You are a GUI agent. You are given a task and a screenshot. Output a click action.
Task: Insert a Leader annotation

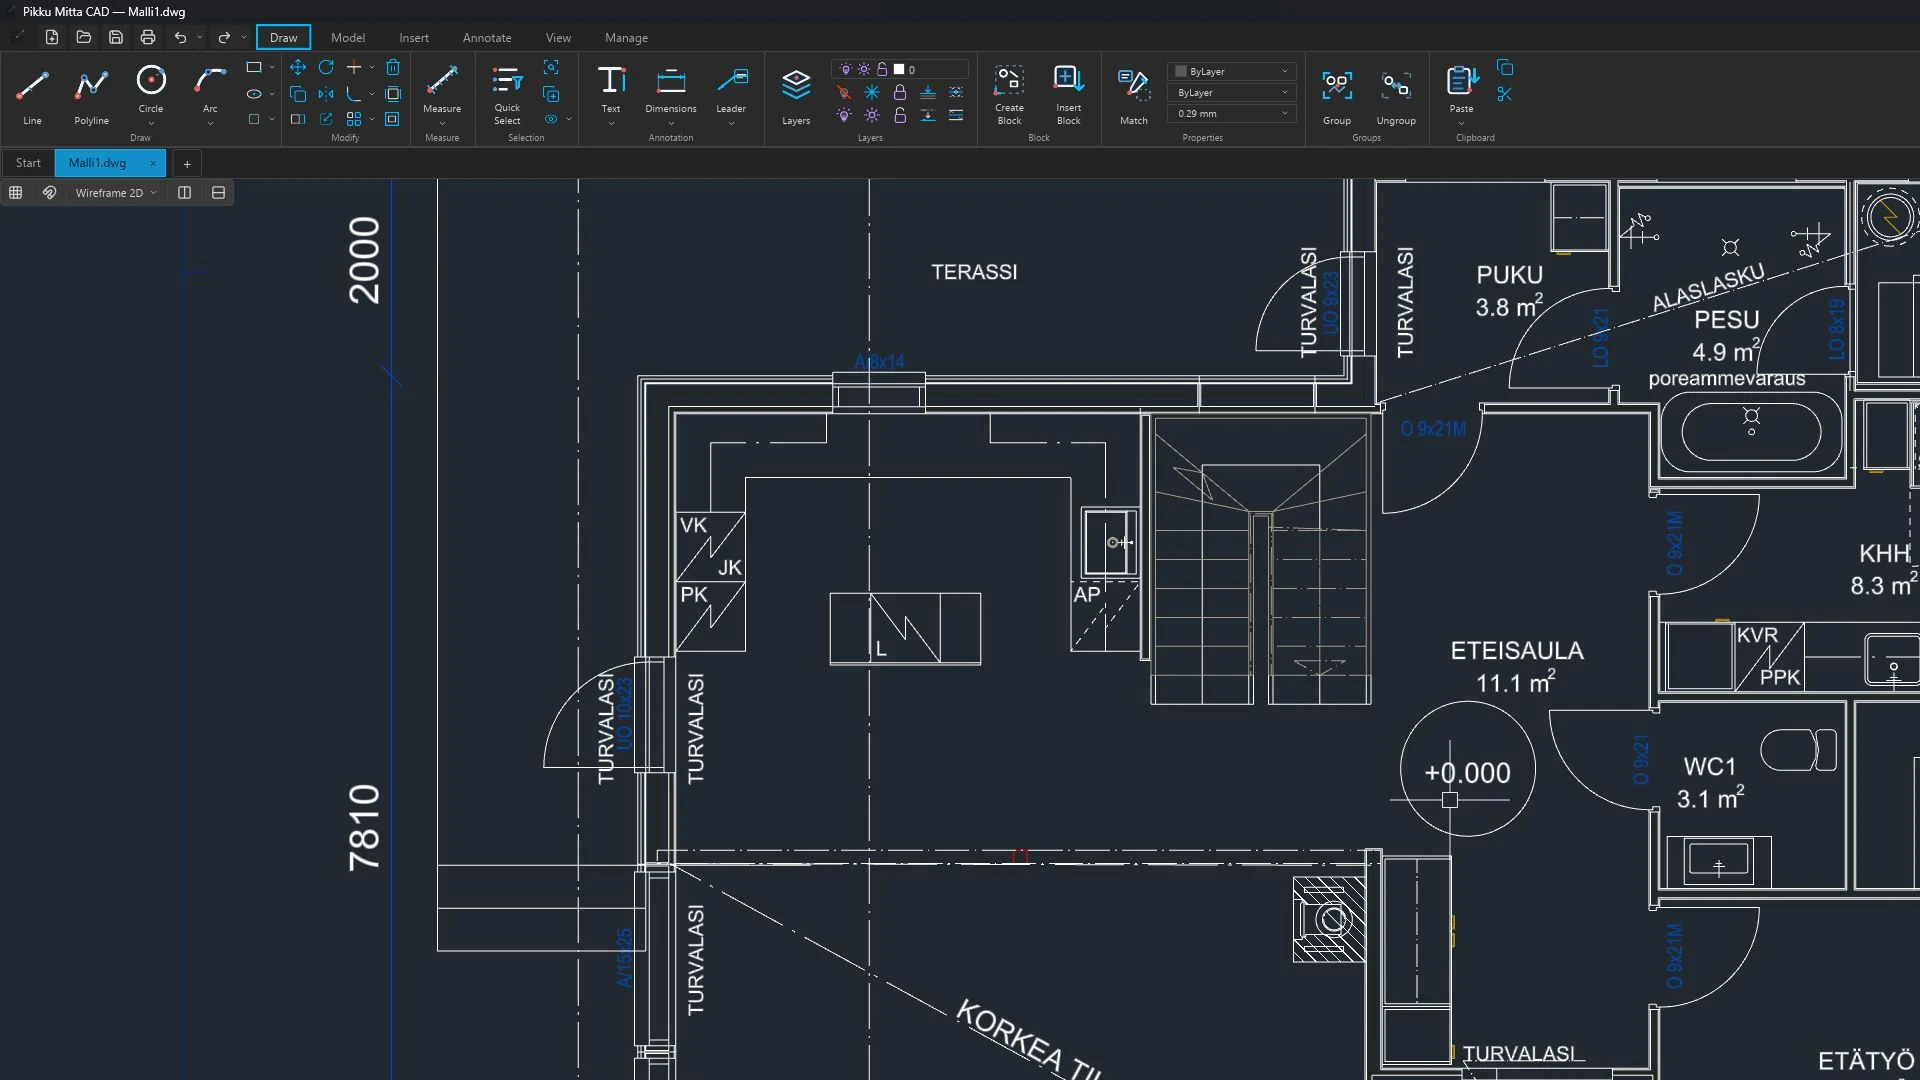point(731,90)
